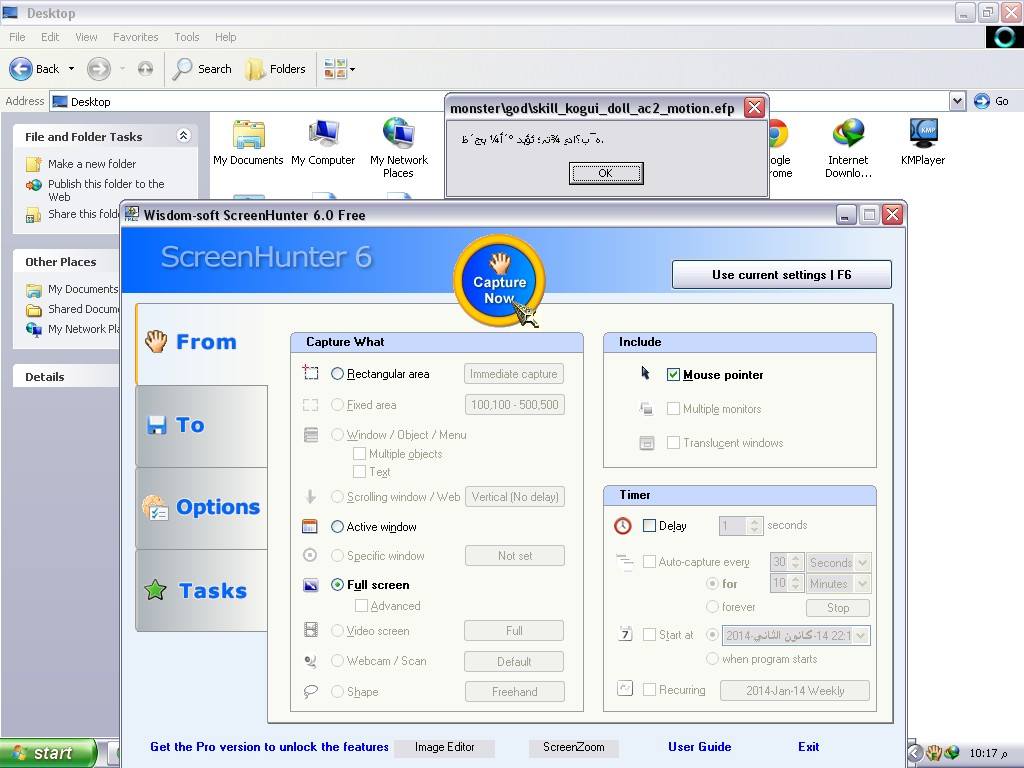Click the floppy disk icon on To tab
Screen dimensions: 1024x768
point(157,424)
